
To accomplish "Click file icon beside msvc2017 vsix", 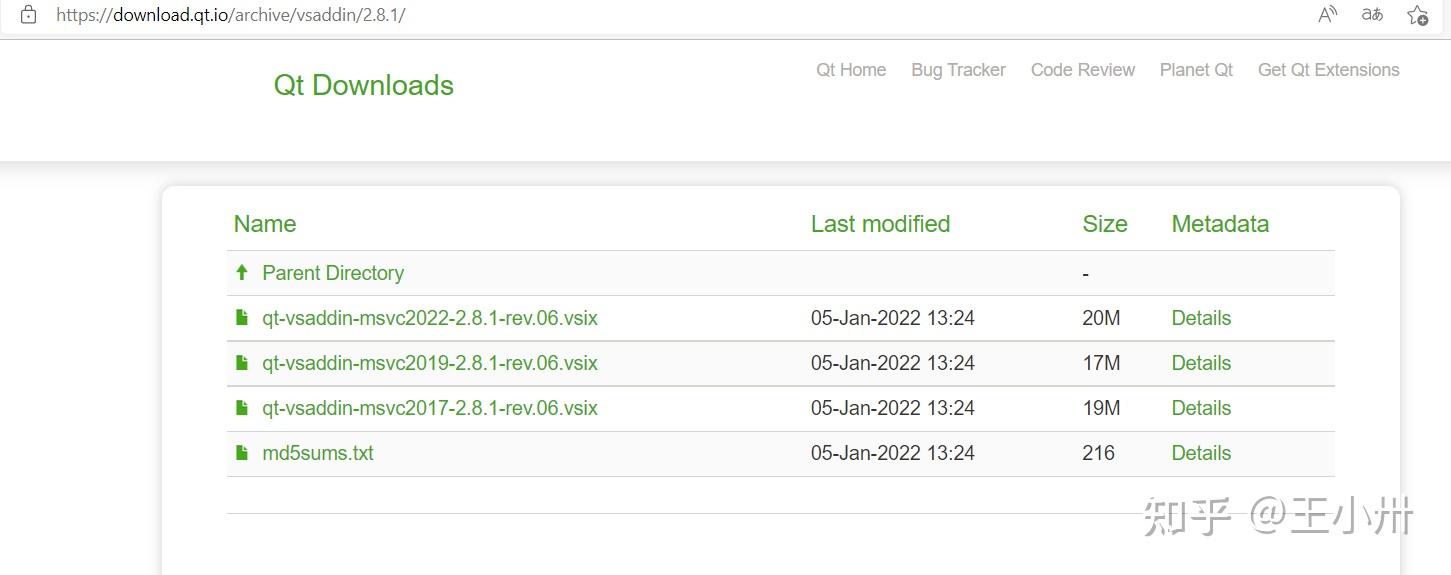I will 241,408.
